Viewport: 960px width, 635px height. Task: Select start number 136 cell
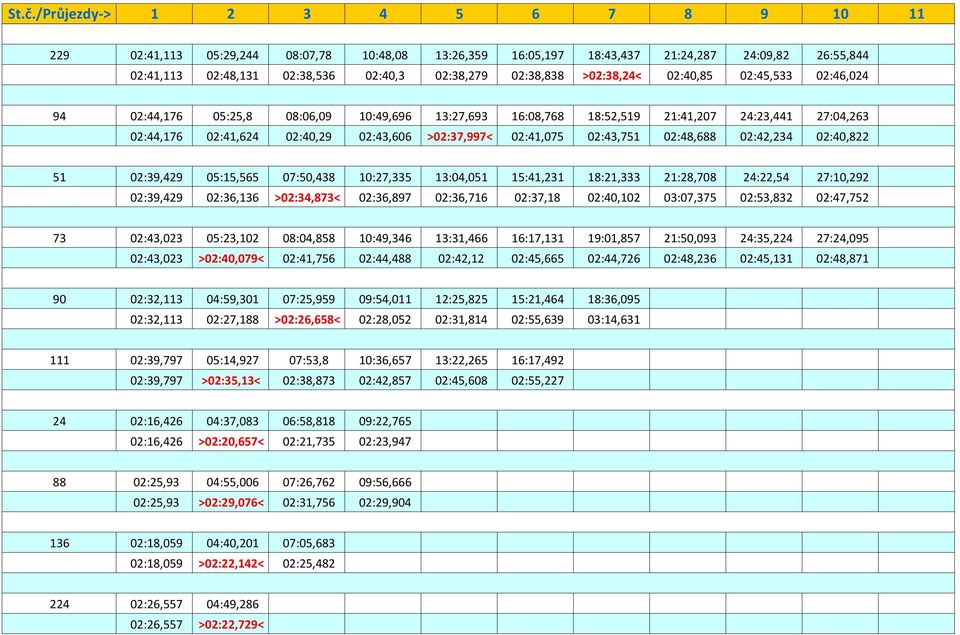(59, 543)
